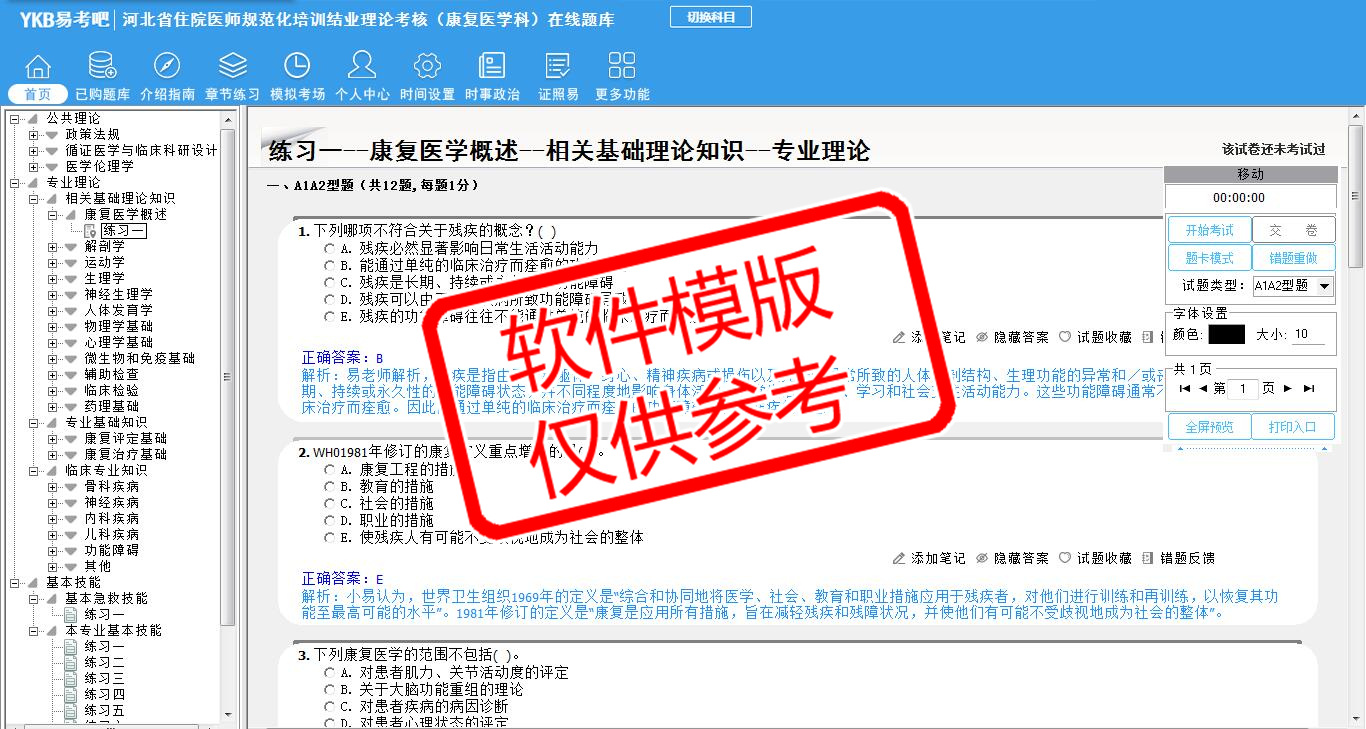The image size is (1366, 729).
Task: Expand the 骨科疾病 tree node
Action: [x=53, y=486]
